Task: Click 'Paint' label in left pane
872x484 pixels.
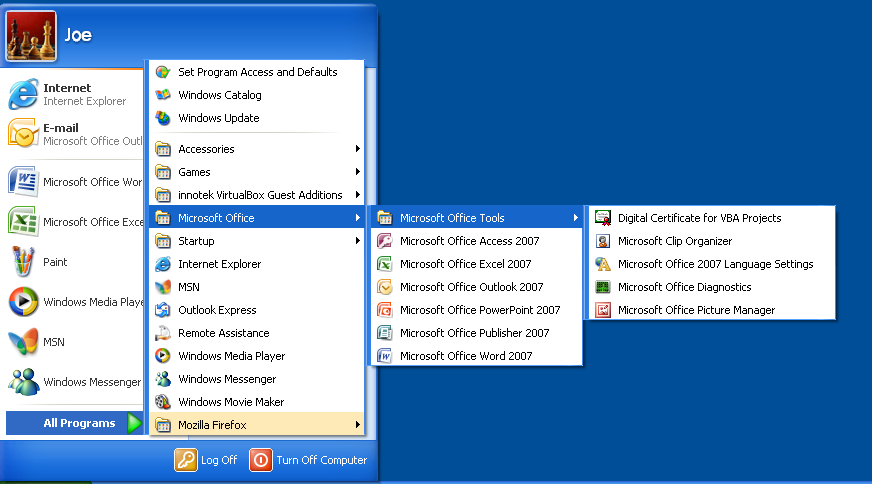Action: point(55,262)
